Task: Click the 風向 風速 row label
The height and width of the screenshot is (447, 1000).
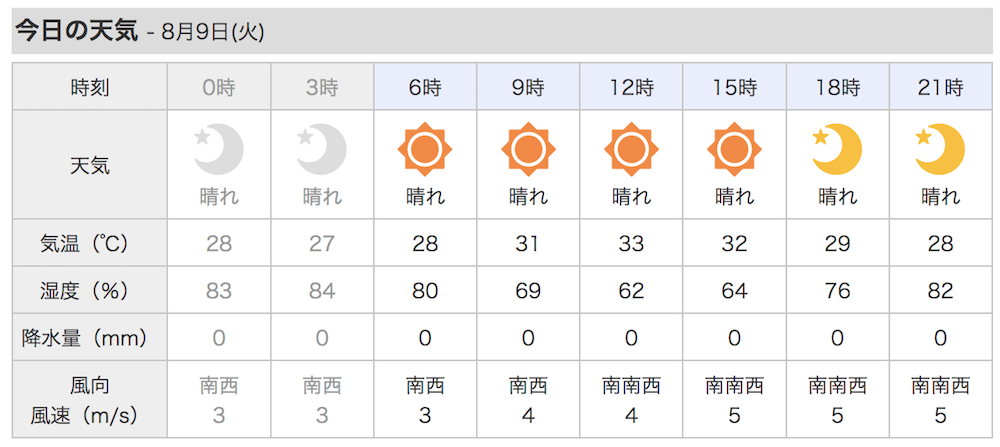Action: tap(90, 400)
